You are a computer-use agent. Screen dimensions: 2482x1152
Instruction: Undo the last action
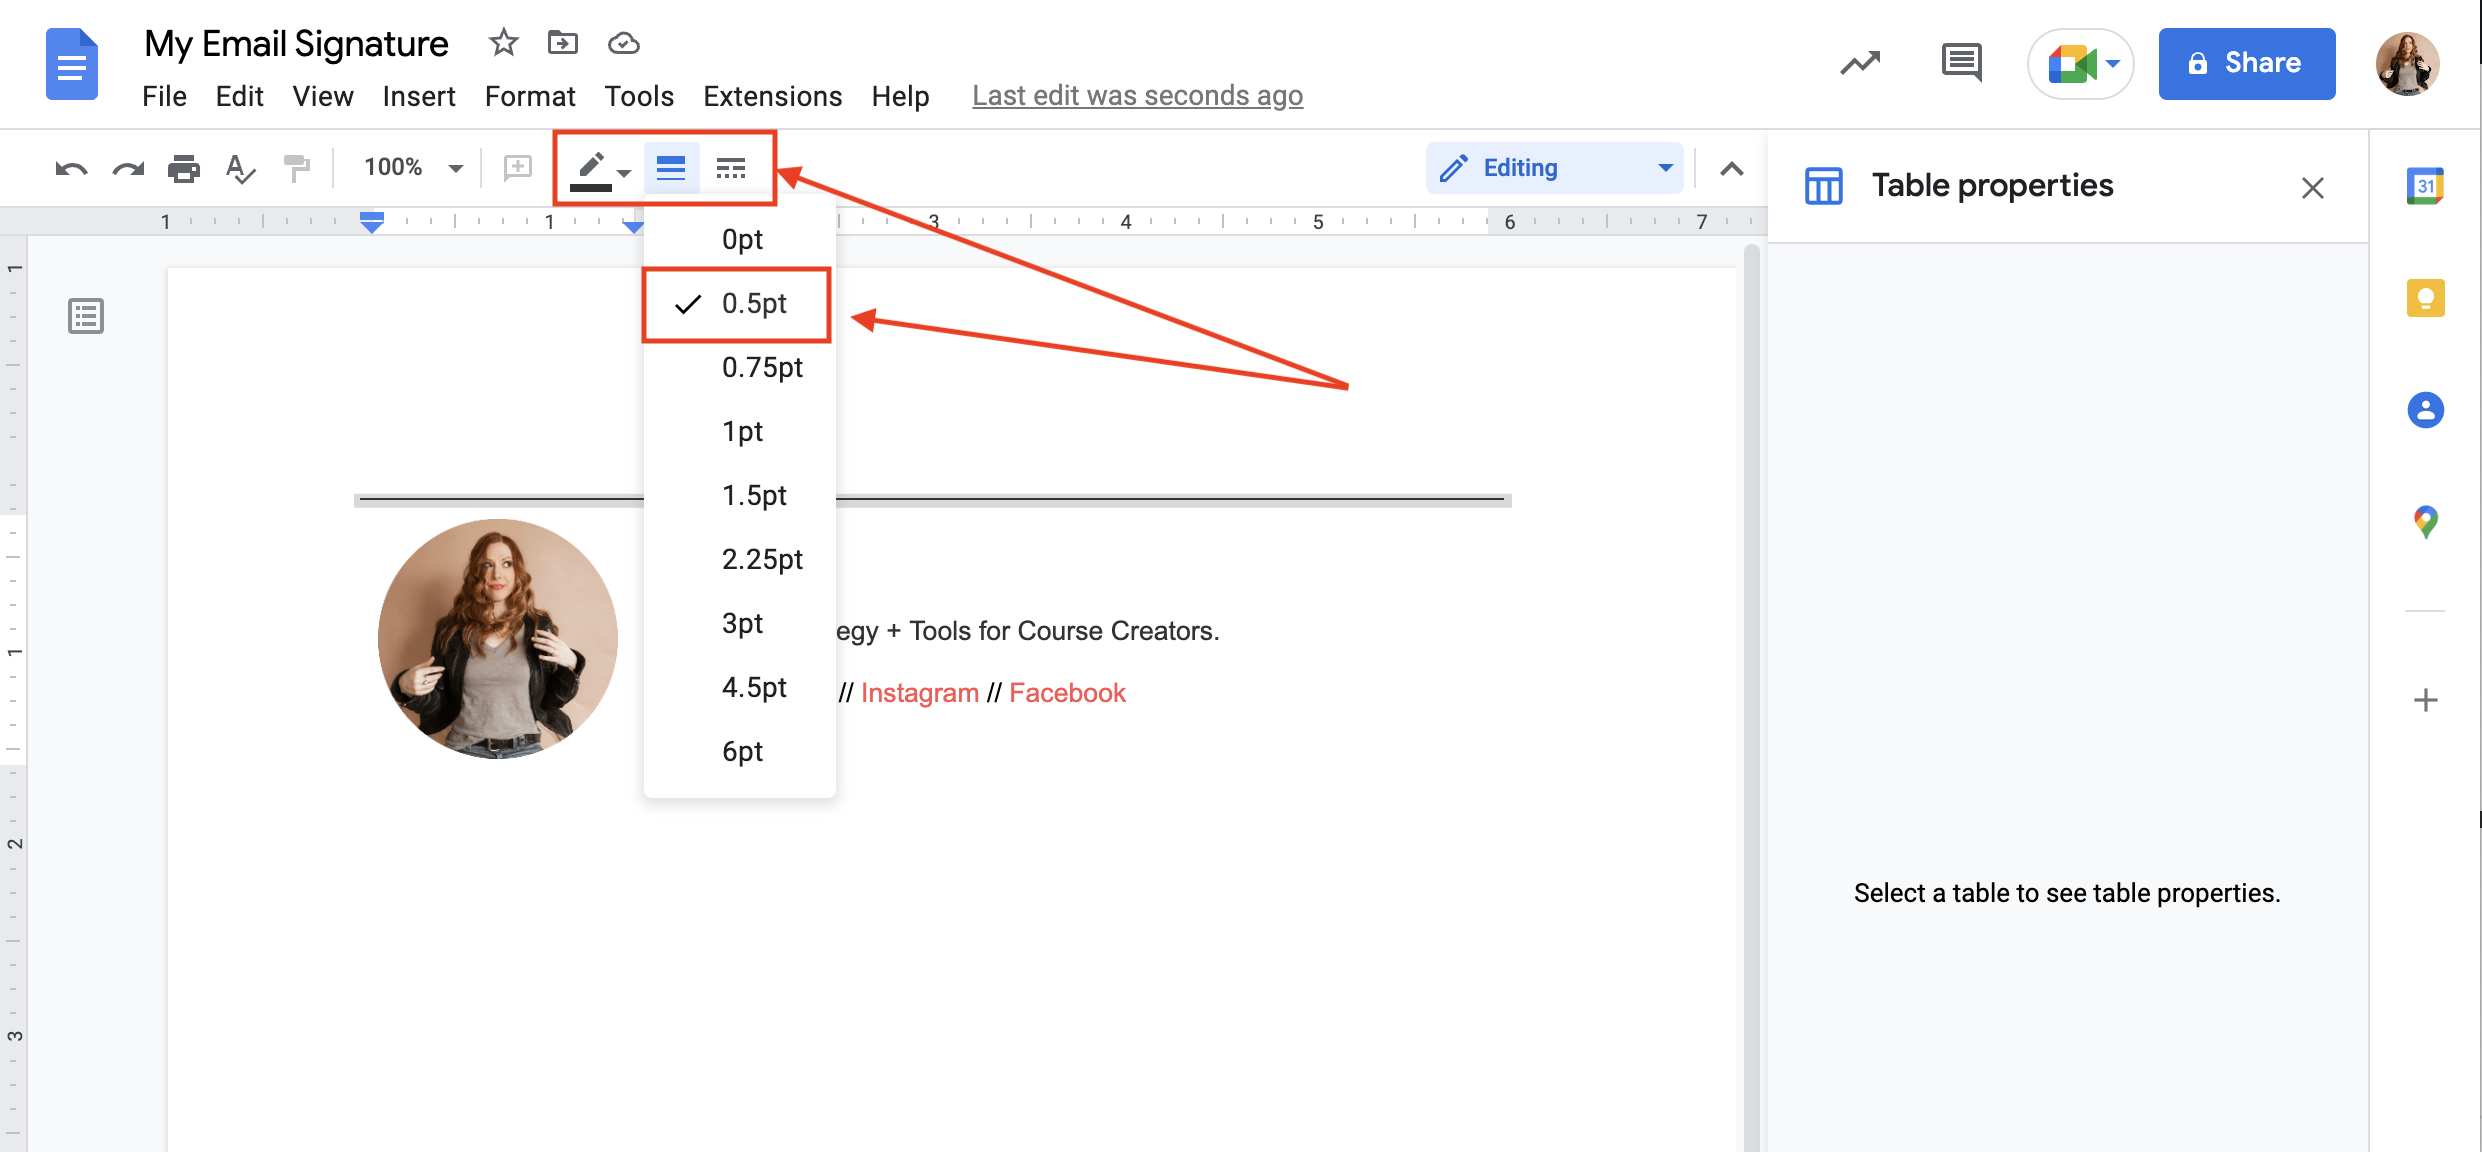pos(71,168)
